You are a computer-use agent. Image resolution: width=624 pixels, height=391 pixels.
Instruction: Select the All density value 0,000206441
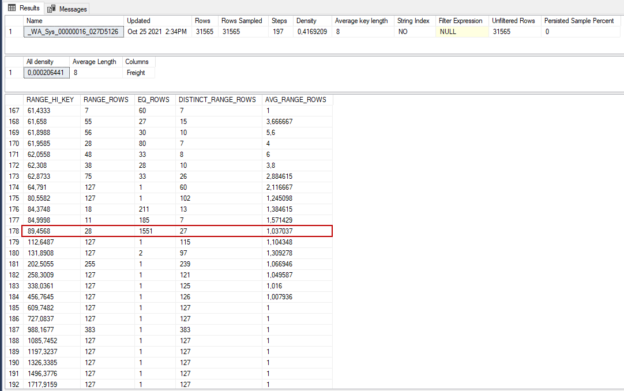(x=47, y=73)
